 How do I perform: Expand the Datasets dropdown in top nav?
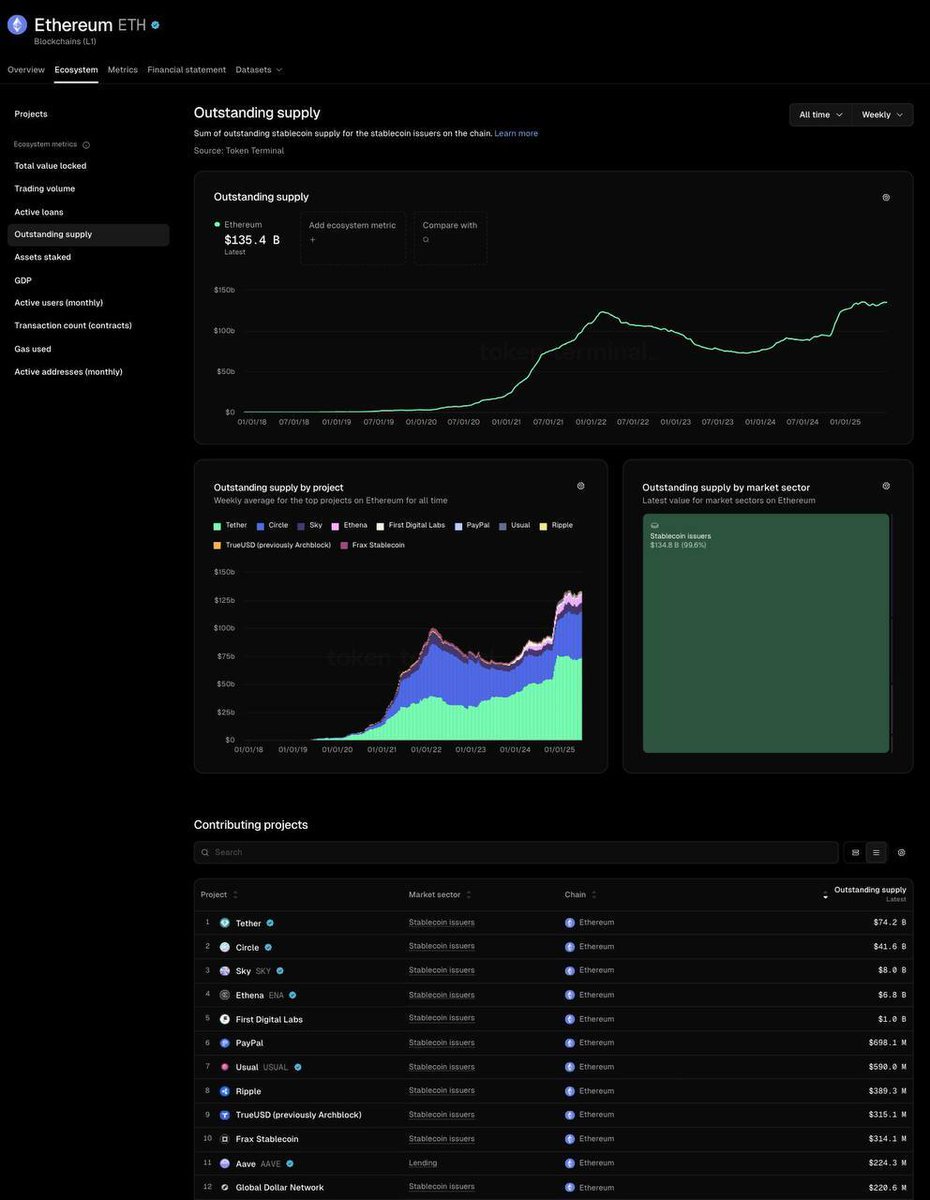tap(259, 70)
